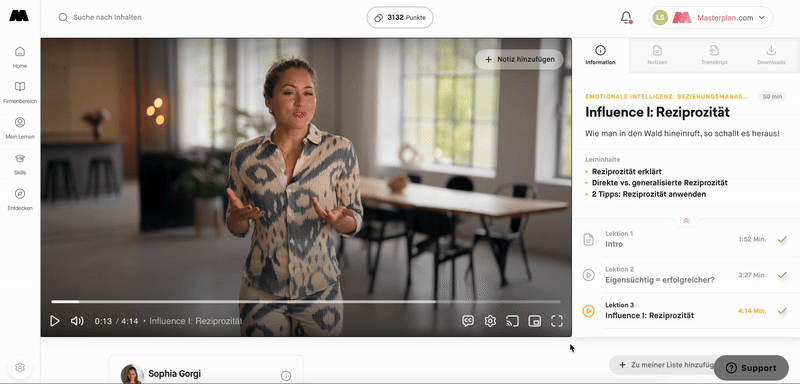Image resolution: width=800 pixels, height=384 pixels.
Task: Open Lektion 2 'Eigensüchtig = erfolgreicher?'
Action: point(686,275)
